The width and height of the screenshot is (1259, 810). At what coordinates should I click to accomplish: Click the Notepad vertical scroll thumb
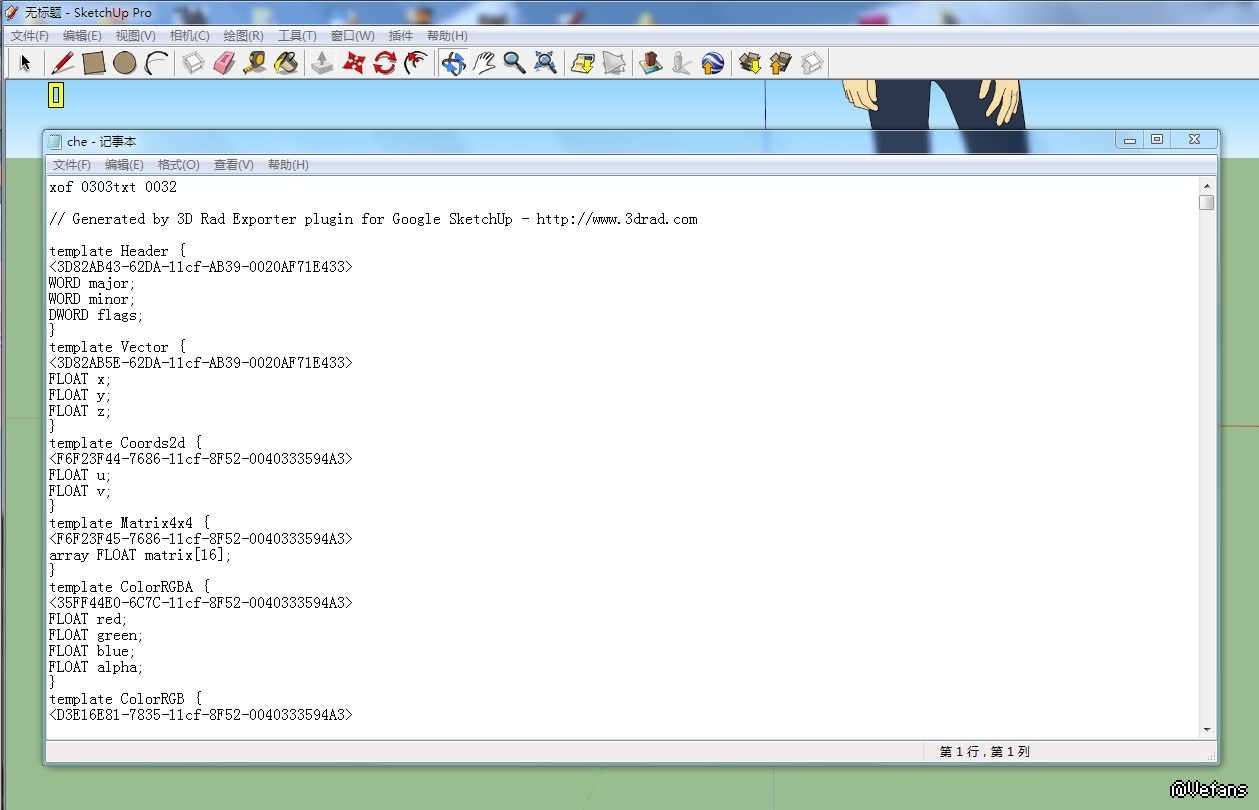pos(1207,202)
